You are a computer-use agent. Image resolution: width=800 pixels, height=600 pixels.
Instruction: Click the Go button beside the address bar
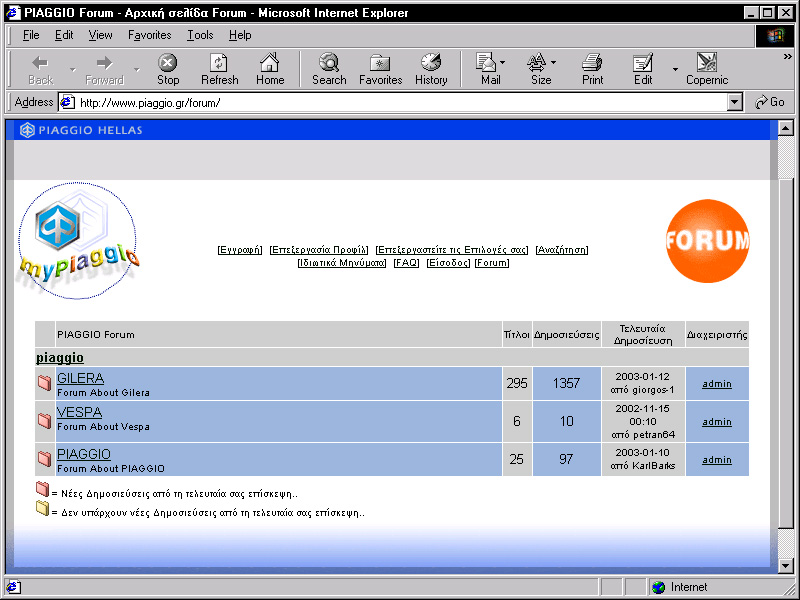pyautogui.click(x=770, y=102)
